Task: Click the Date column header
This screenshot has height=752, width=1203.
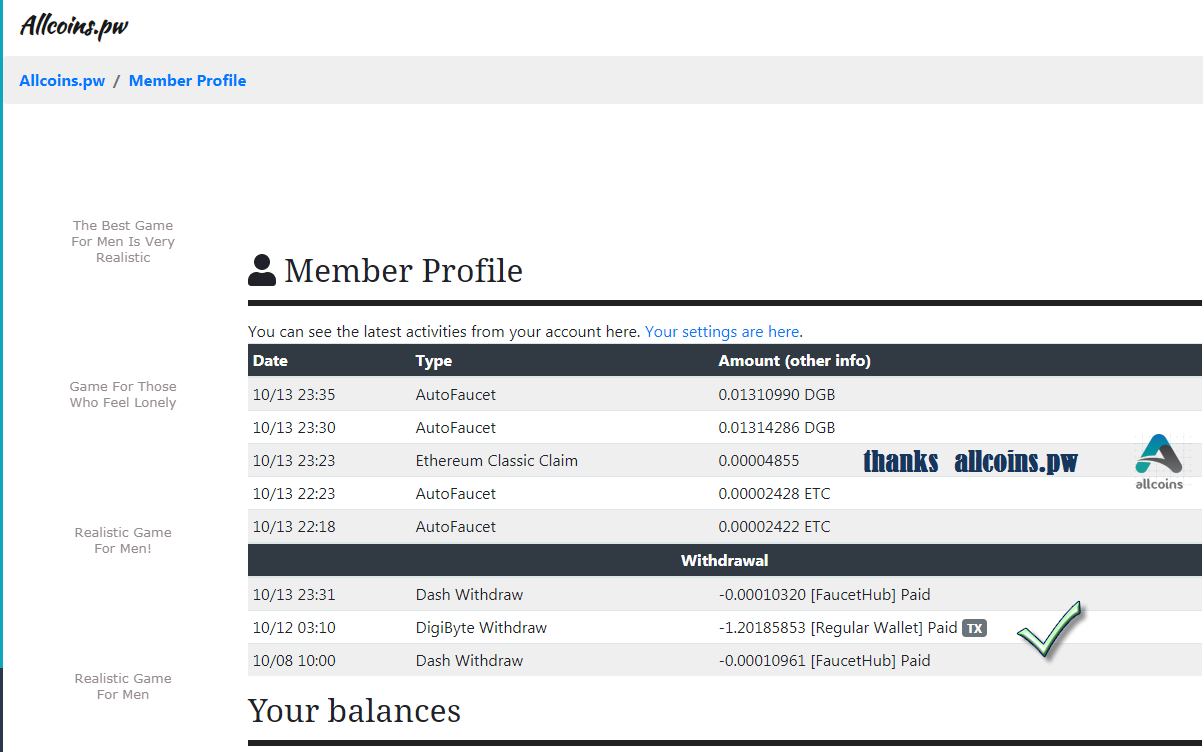Action: [270, 361]
